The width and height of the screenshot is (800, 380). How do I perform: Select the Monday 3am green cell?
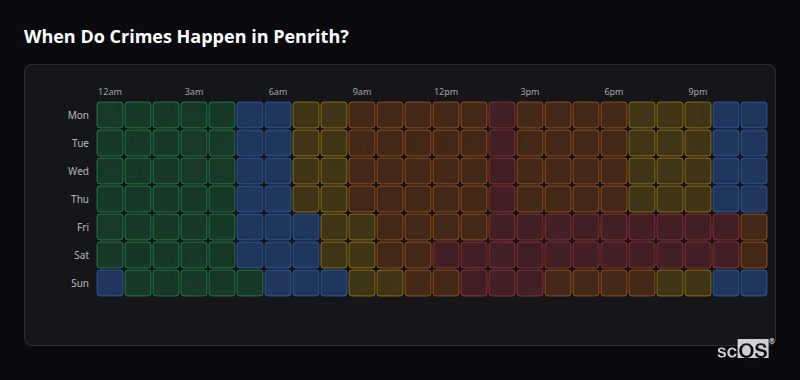[x=194, y=115]
